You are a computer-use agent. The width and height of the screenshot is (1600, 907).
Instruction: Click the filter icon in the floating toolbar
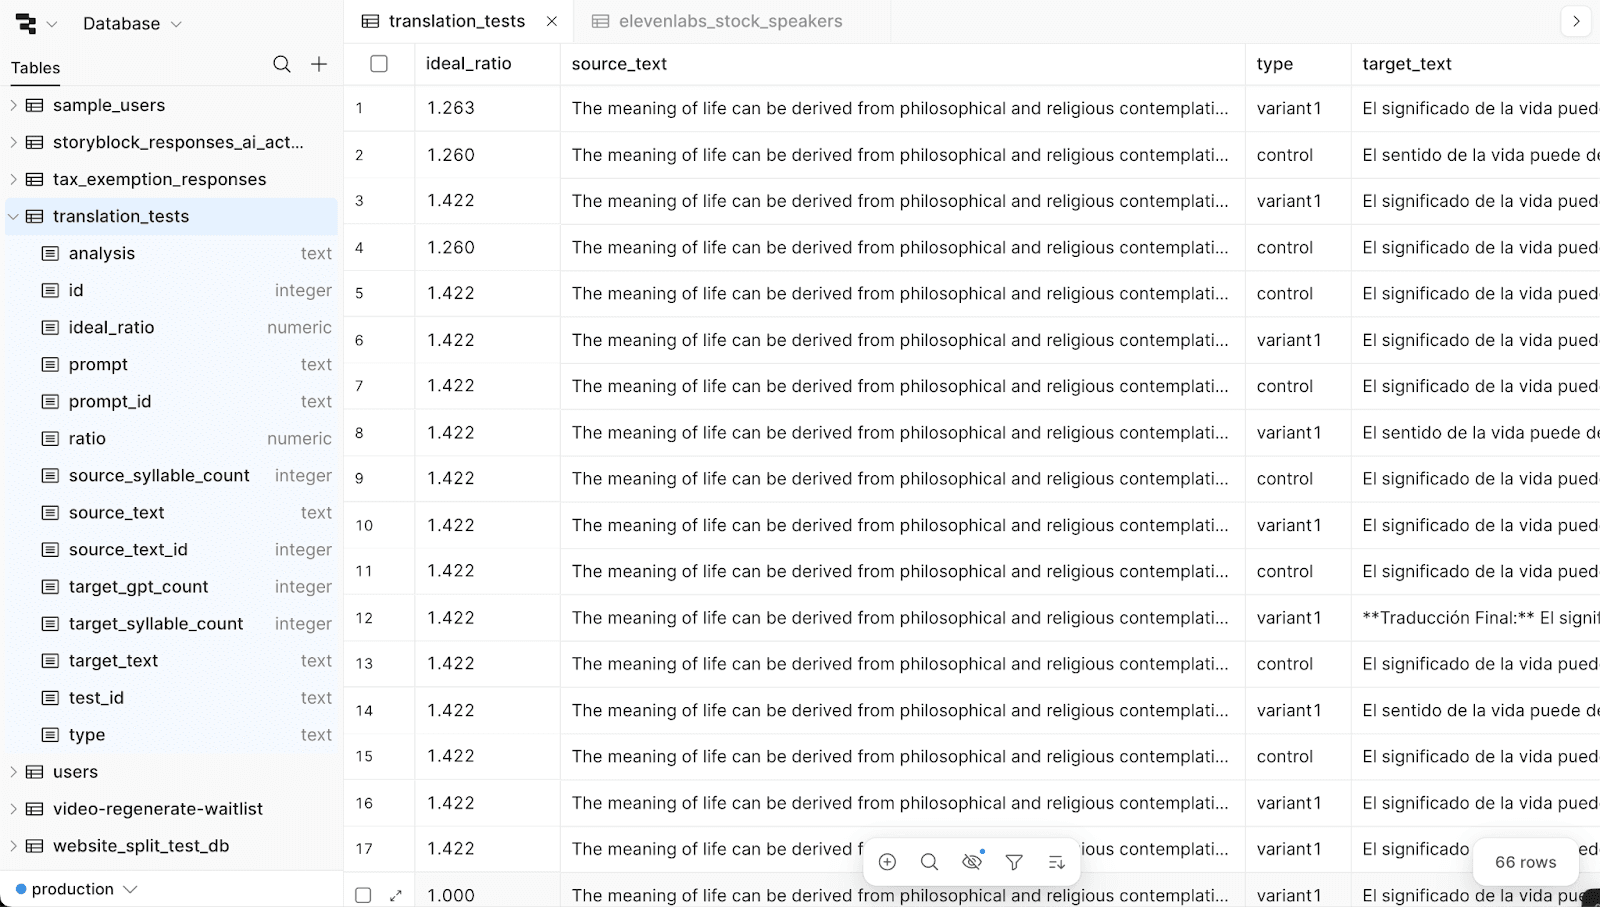[x=1013, y=861]
